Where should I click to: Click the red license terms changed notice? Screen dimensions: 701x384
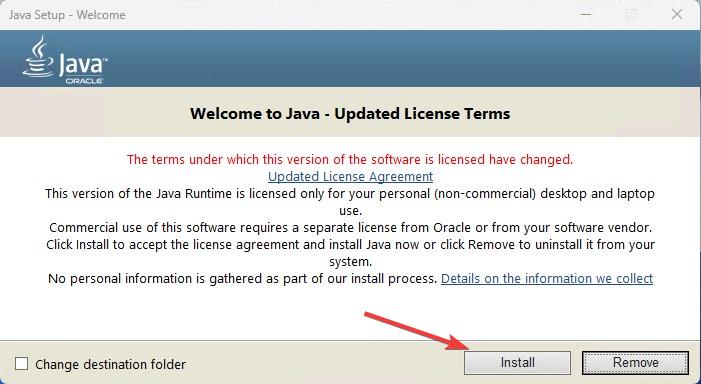[x=350, y=160]
